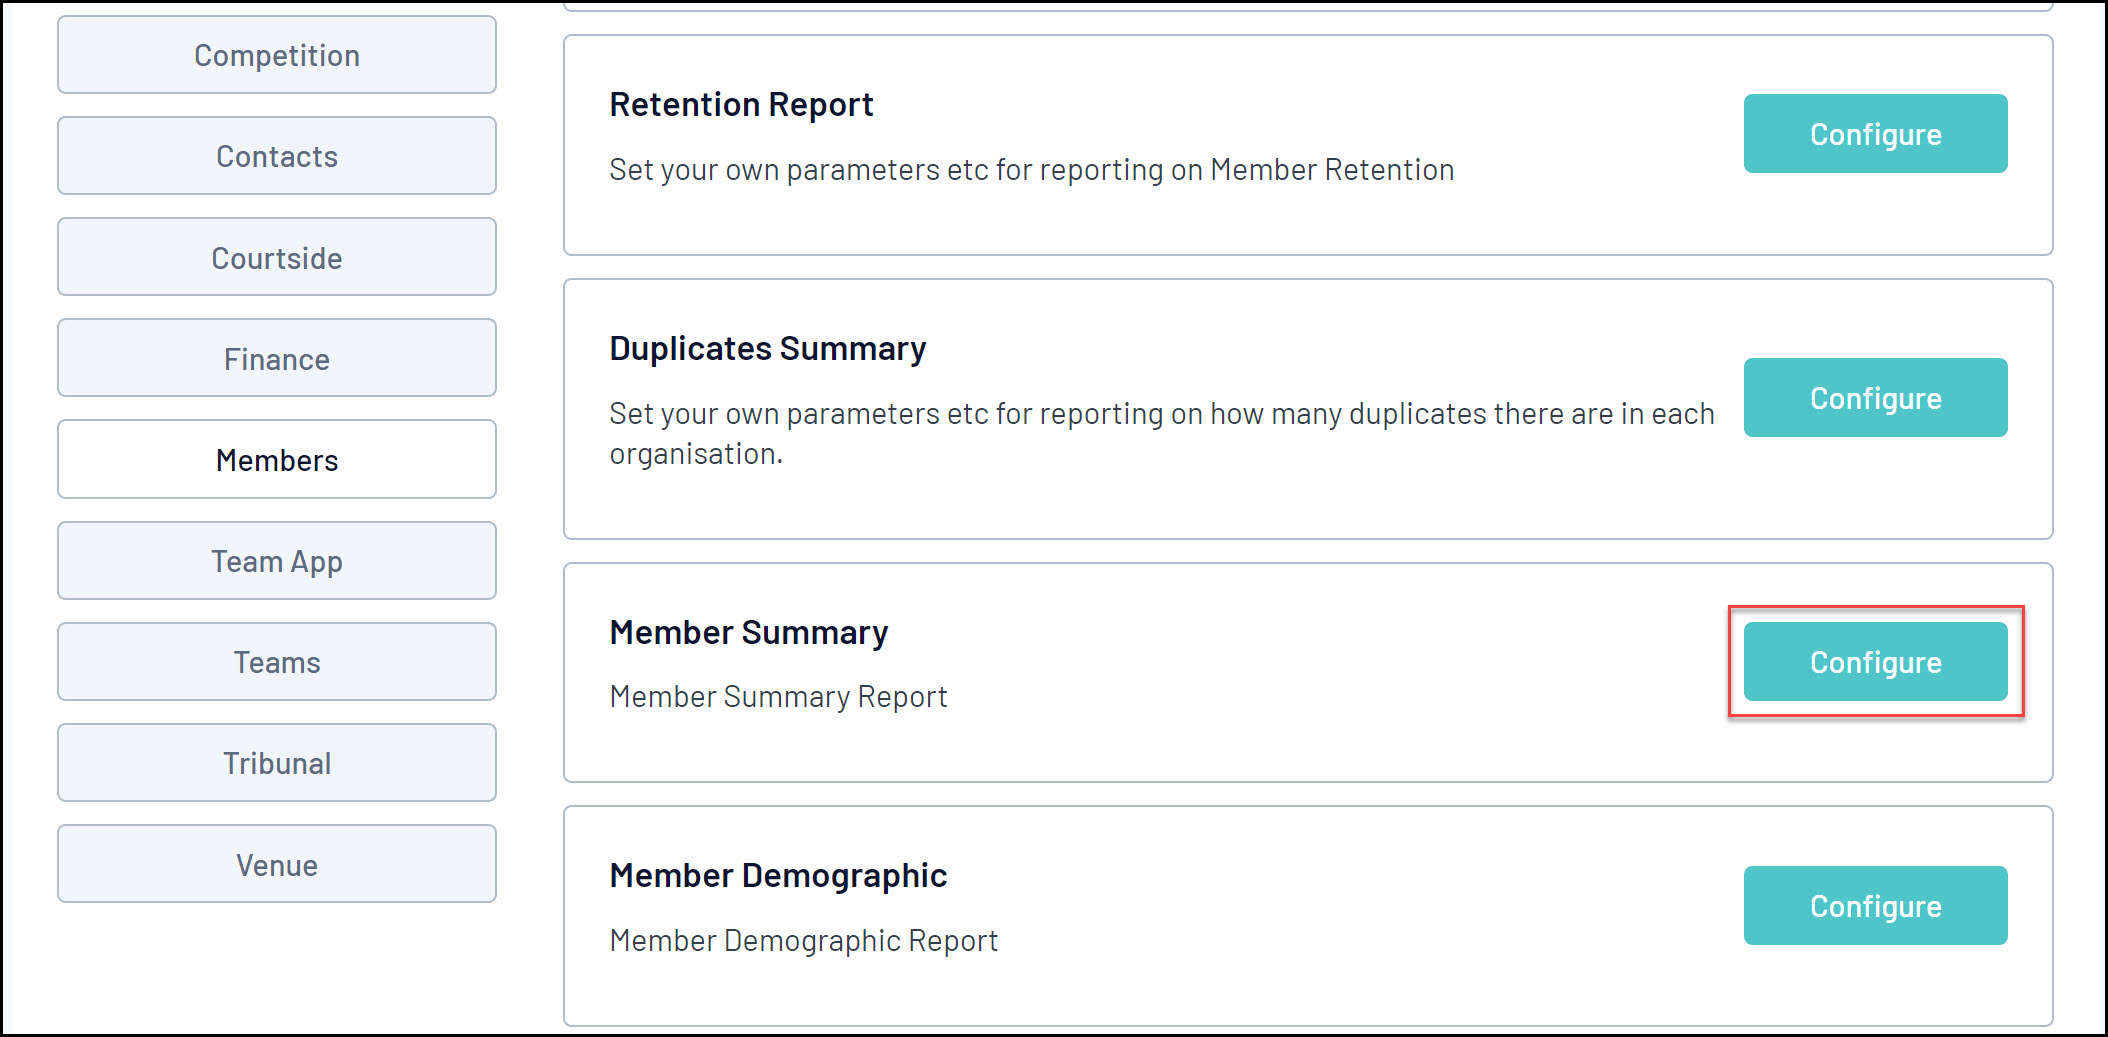
Task: Open the Finance report category
Action: pyautogui.click(x=277, y=359)
